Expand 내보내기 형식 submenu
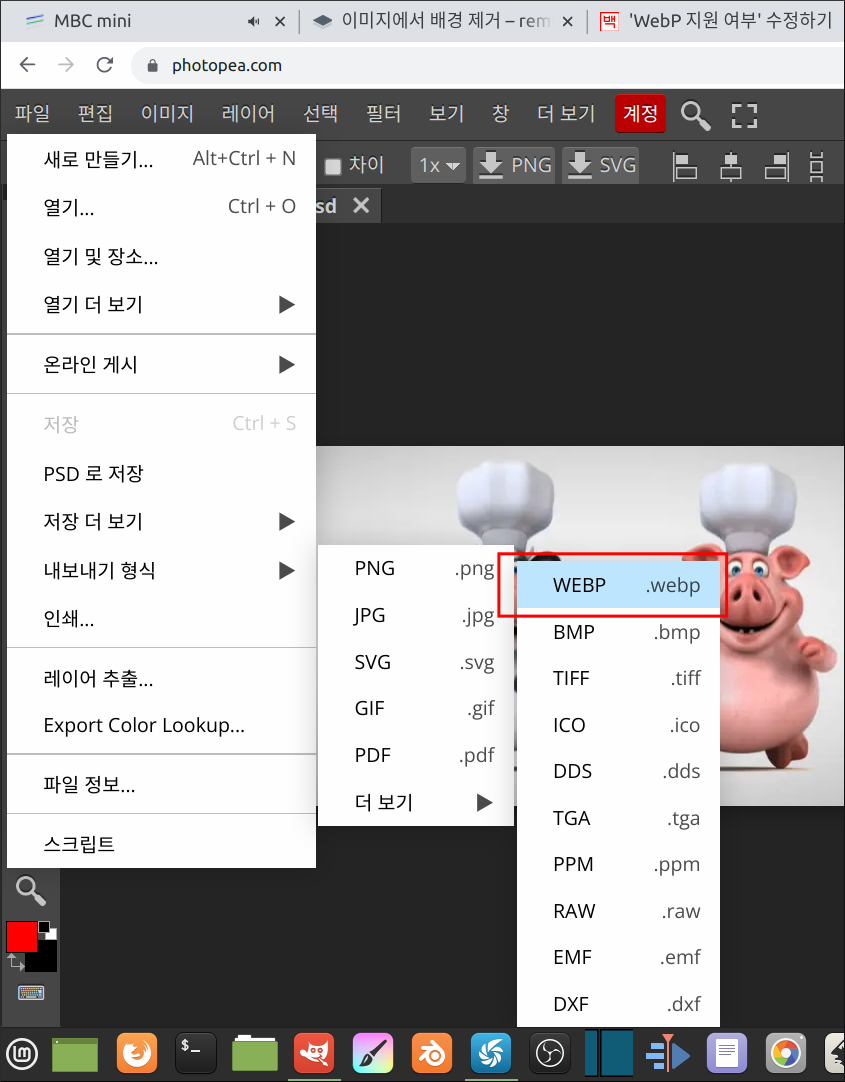The image size is (845, 1082). [161, 571]
